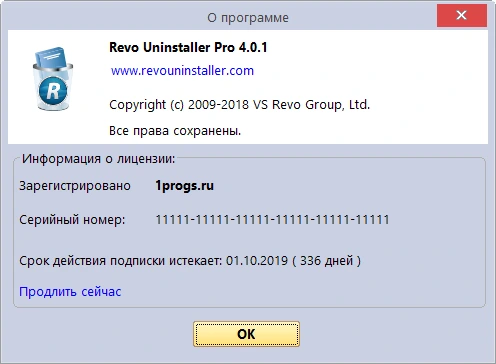The height and width of the screenshot is (364, 496).
Task: Click the OK button
Action: (x=246, y=334)
